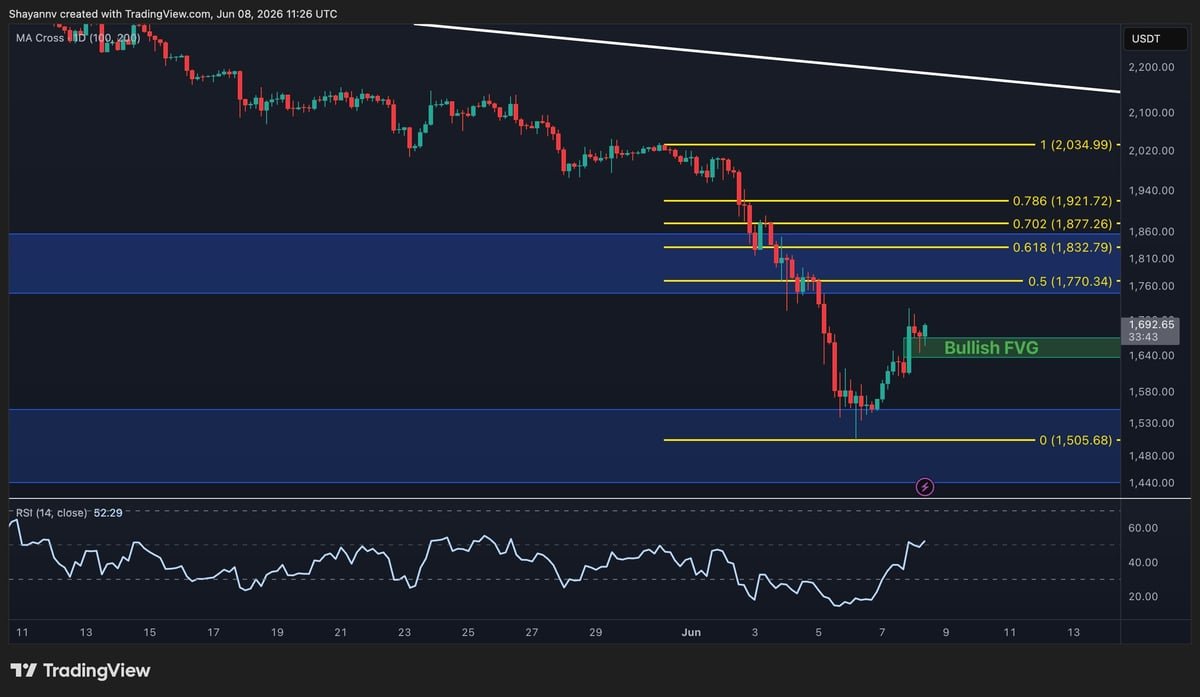Click date label 23 on the time axis
Viewport: 1200px width, 697px height.
(x=404, y=632)
